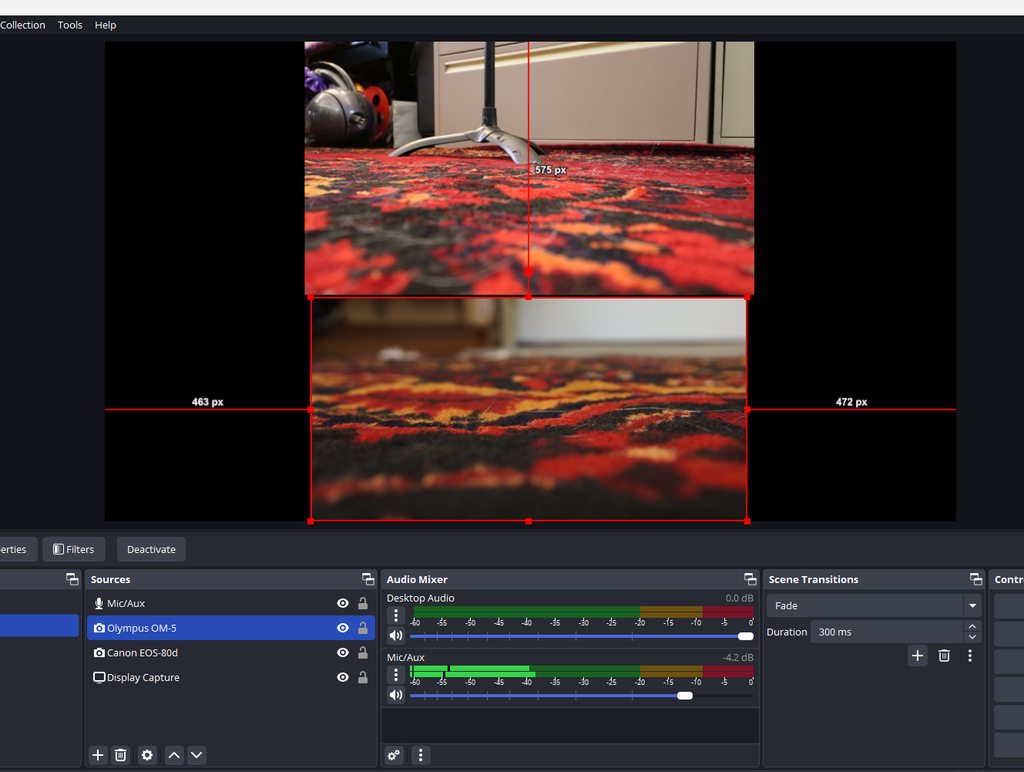Open source properties gear in Sources toolbar
This screenshot has width=1024, height=772.
pos(148,755)
